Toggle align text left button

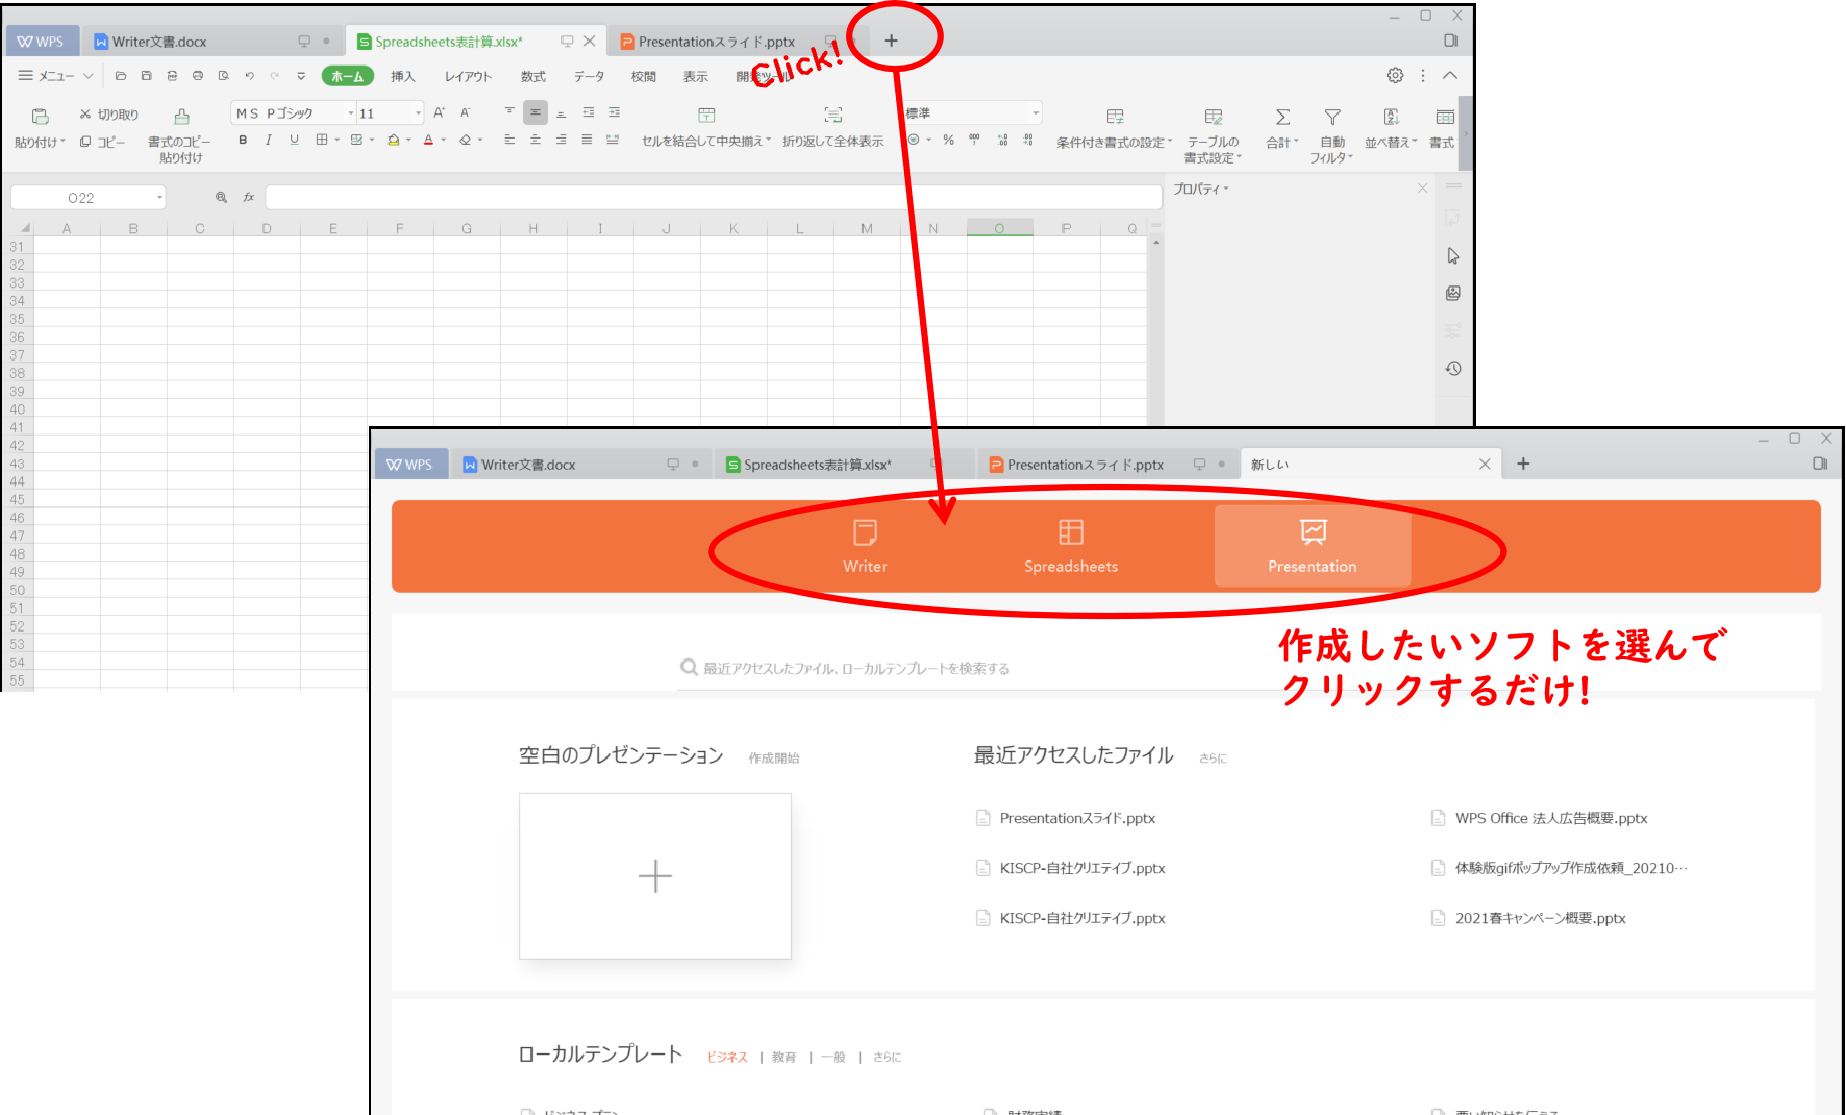point(510,140)
